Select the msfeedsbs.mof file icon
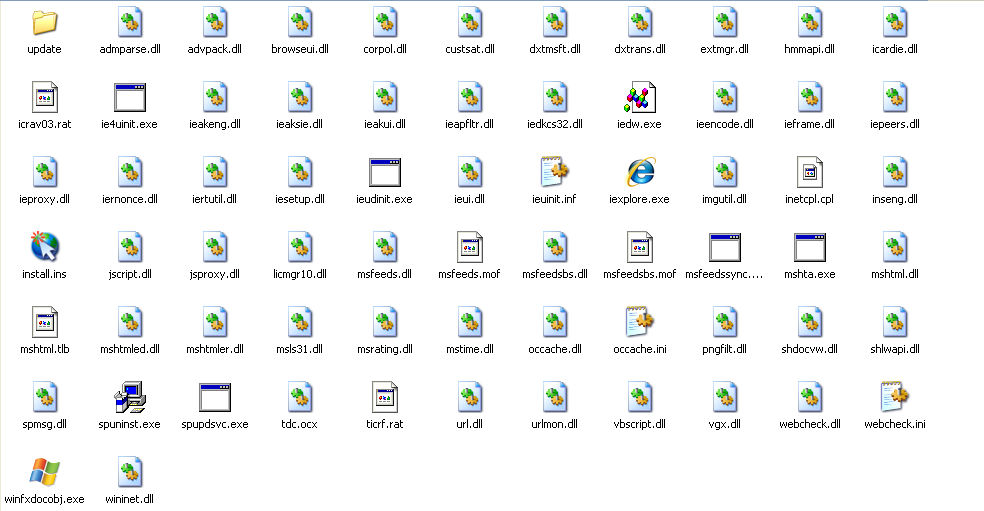984x511 pixels. pos(639,247)
